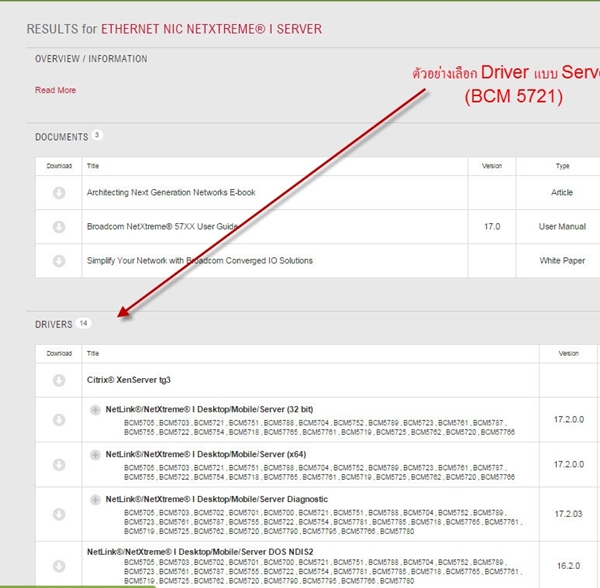Image resolution: width=600 pixels, height=588 pixels.
Task: Click the DOCUMENTS section heading
Action: point(62,137)
